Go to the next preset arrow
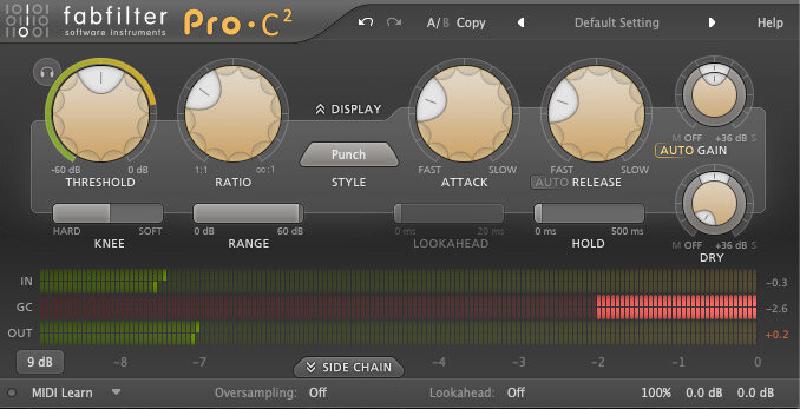Screen dimensions: 800x409 pyautogui.click(x=712, y=23)
